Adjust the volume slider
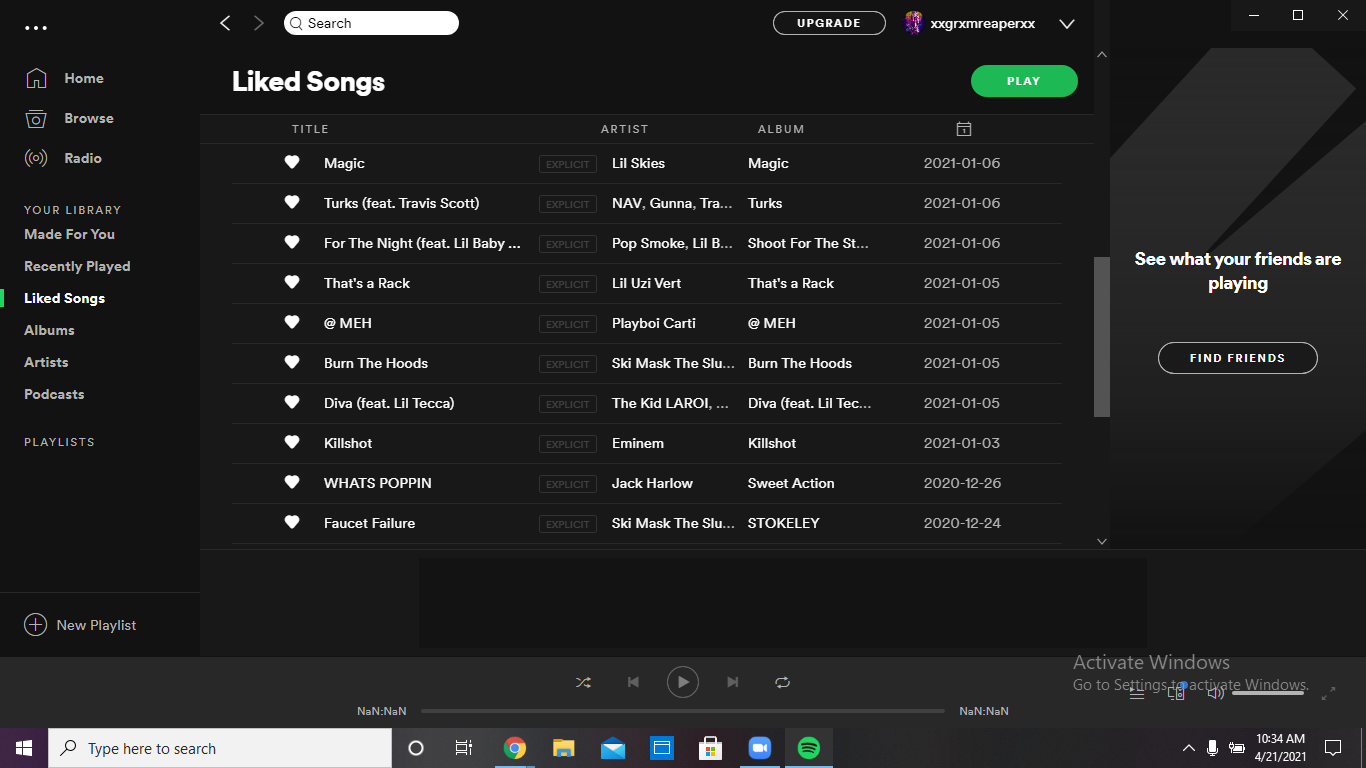The image size is (1366, 768). 1267,693
